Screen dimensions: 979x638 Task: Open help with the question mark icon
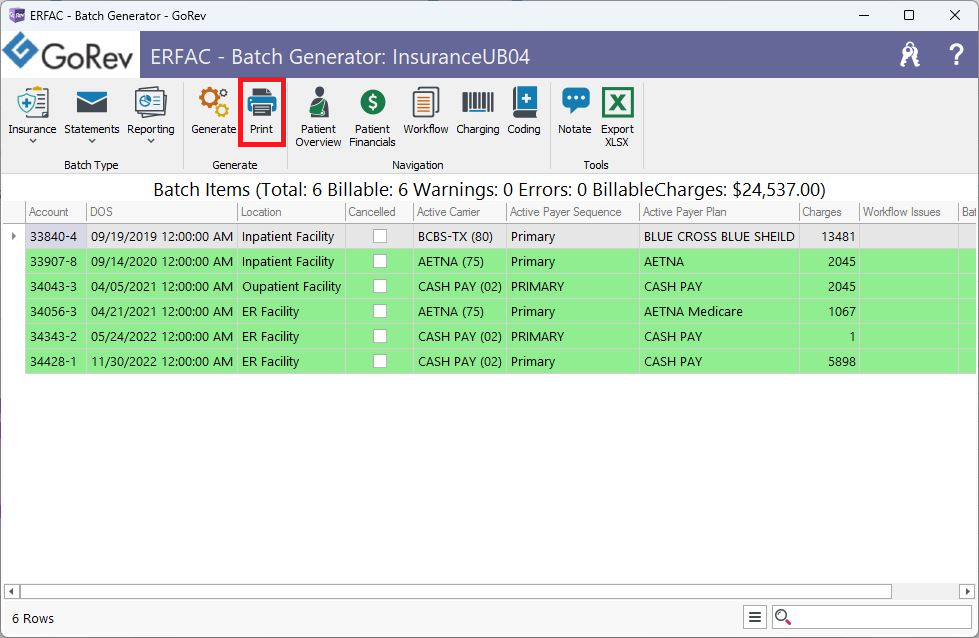click(956, 55)
